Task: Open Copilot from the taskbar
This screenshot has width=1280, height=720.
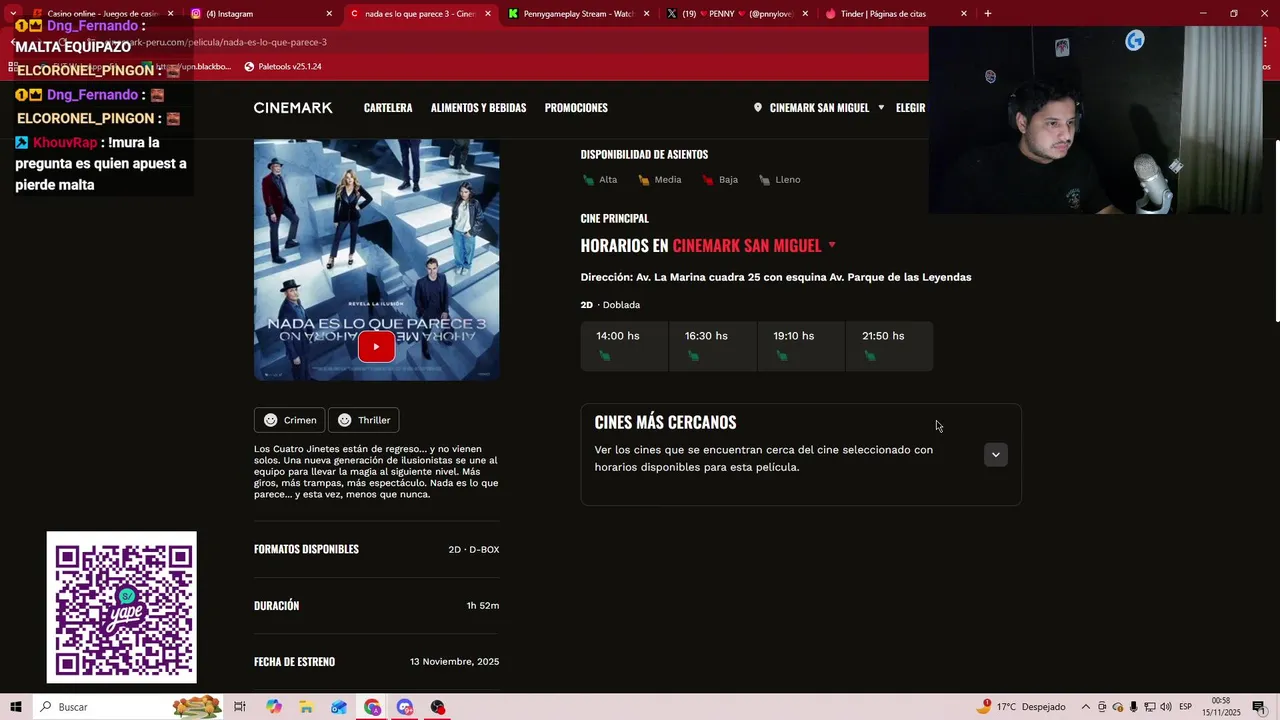Action: [x=274, y=707]
